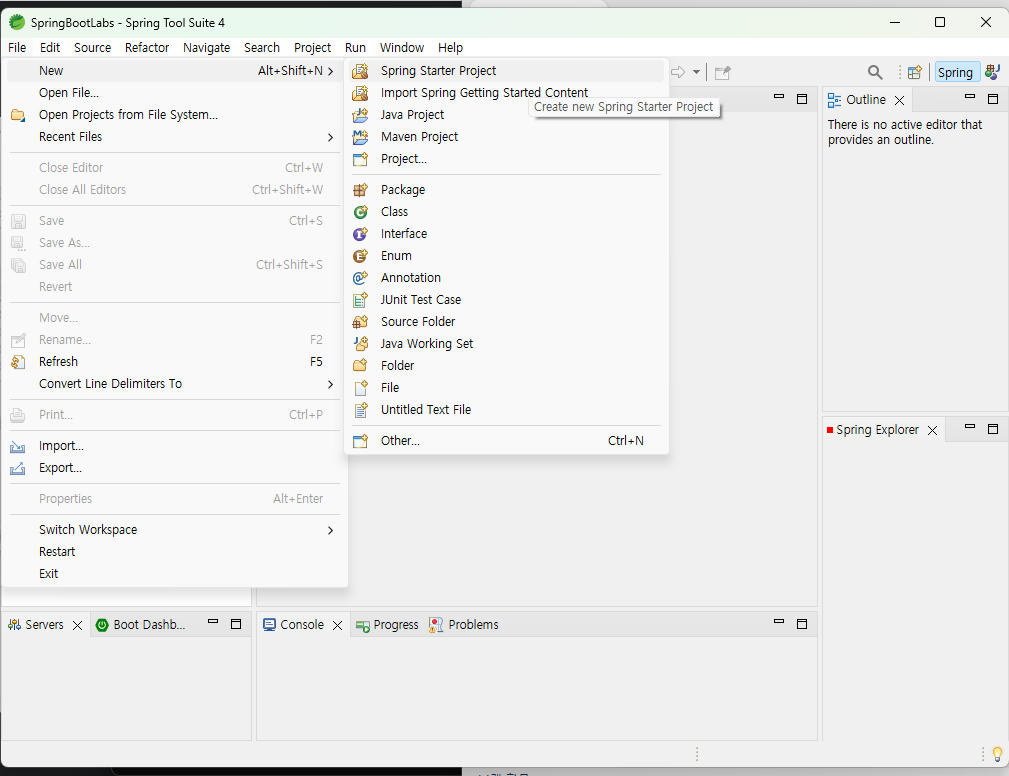Click the Spring Starter Project icon

tap(360, 71)
